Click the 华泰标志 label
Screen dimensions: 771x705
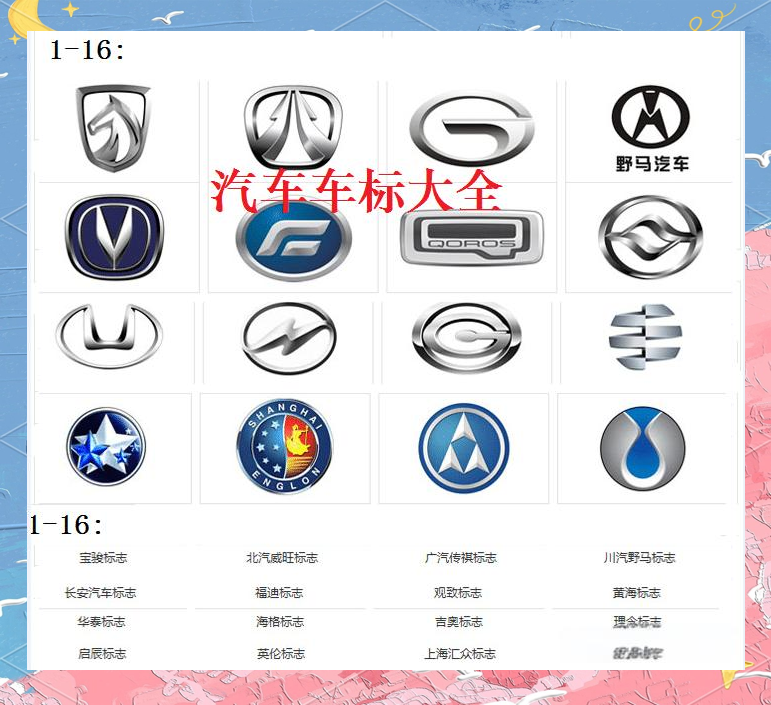point(101,622)
